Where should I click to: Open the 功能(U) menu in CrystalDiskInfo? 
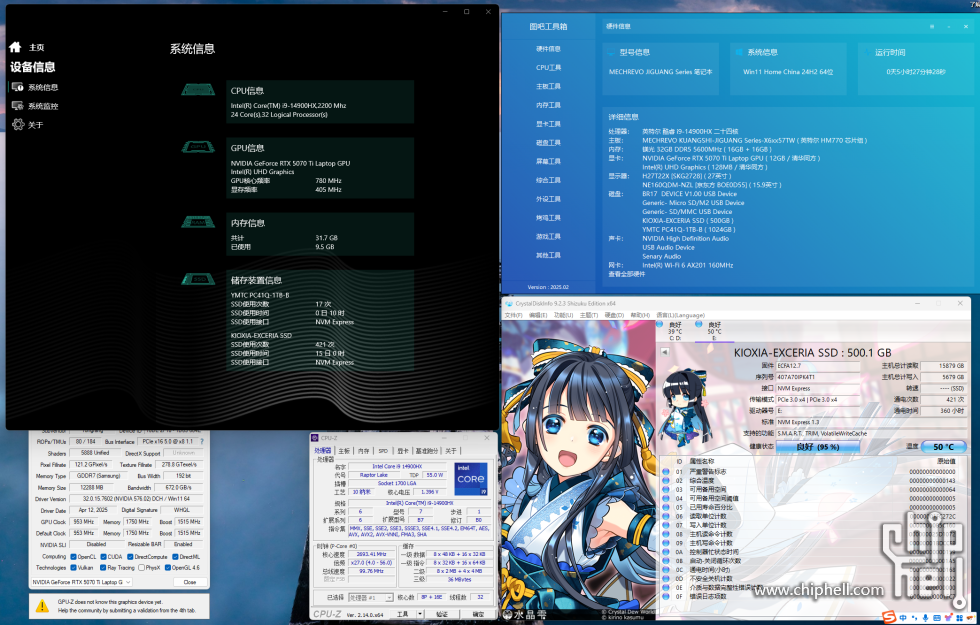point(563,315)
